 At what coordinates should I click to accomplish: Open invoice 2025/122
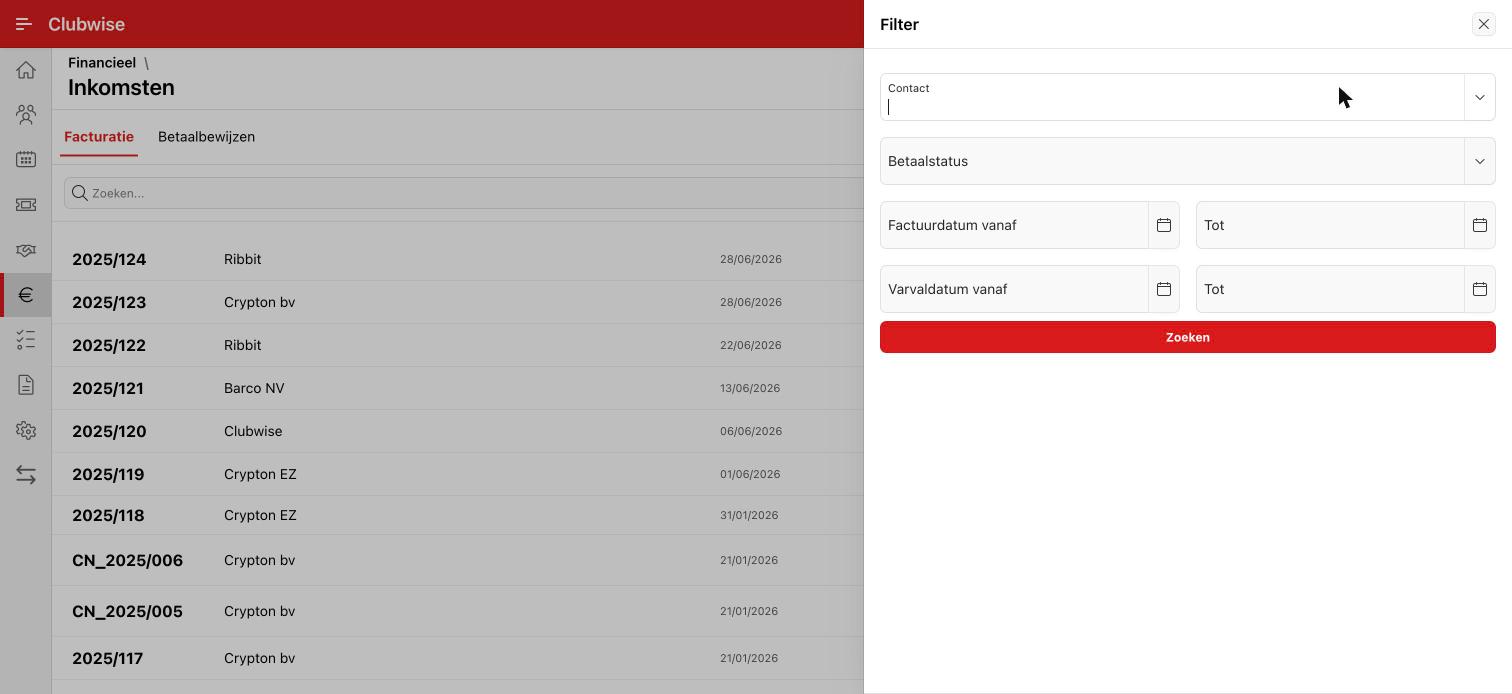click(109, 345)
